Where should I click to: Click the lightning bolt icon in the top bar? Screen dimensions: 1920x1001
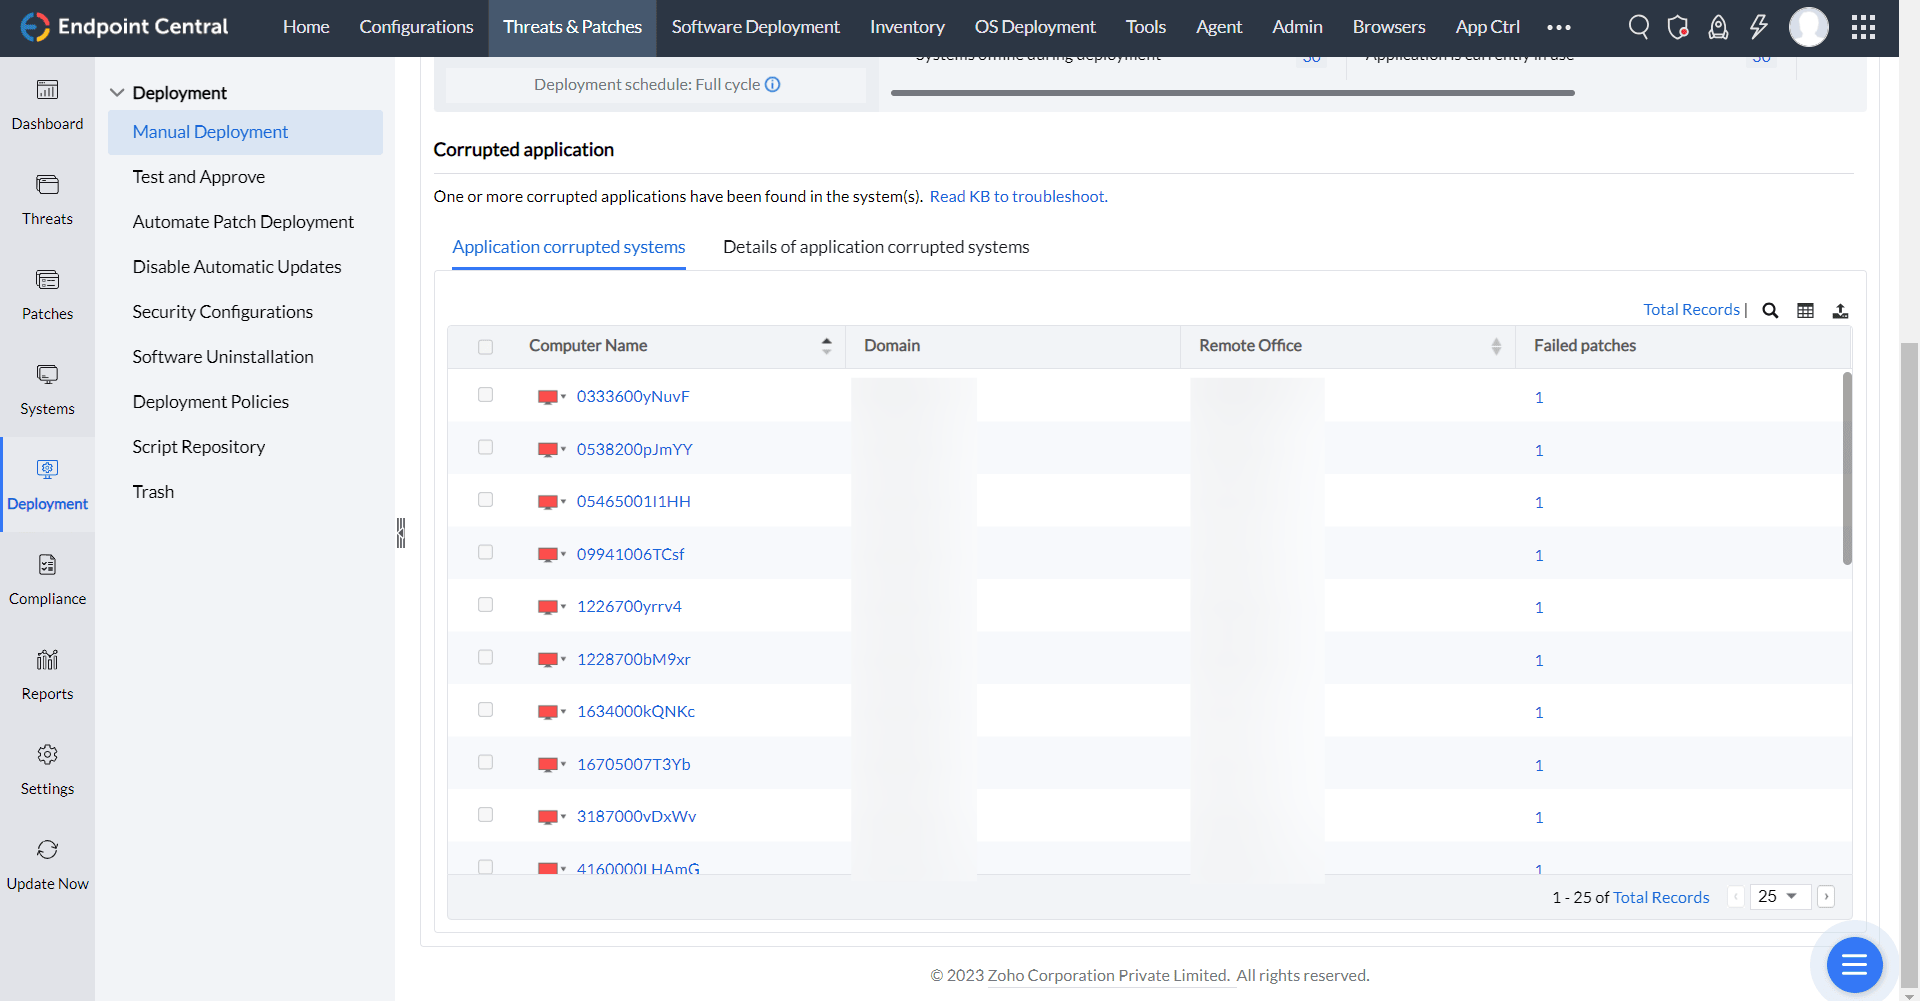point(1758,27)
